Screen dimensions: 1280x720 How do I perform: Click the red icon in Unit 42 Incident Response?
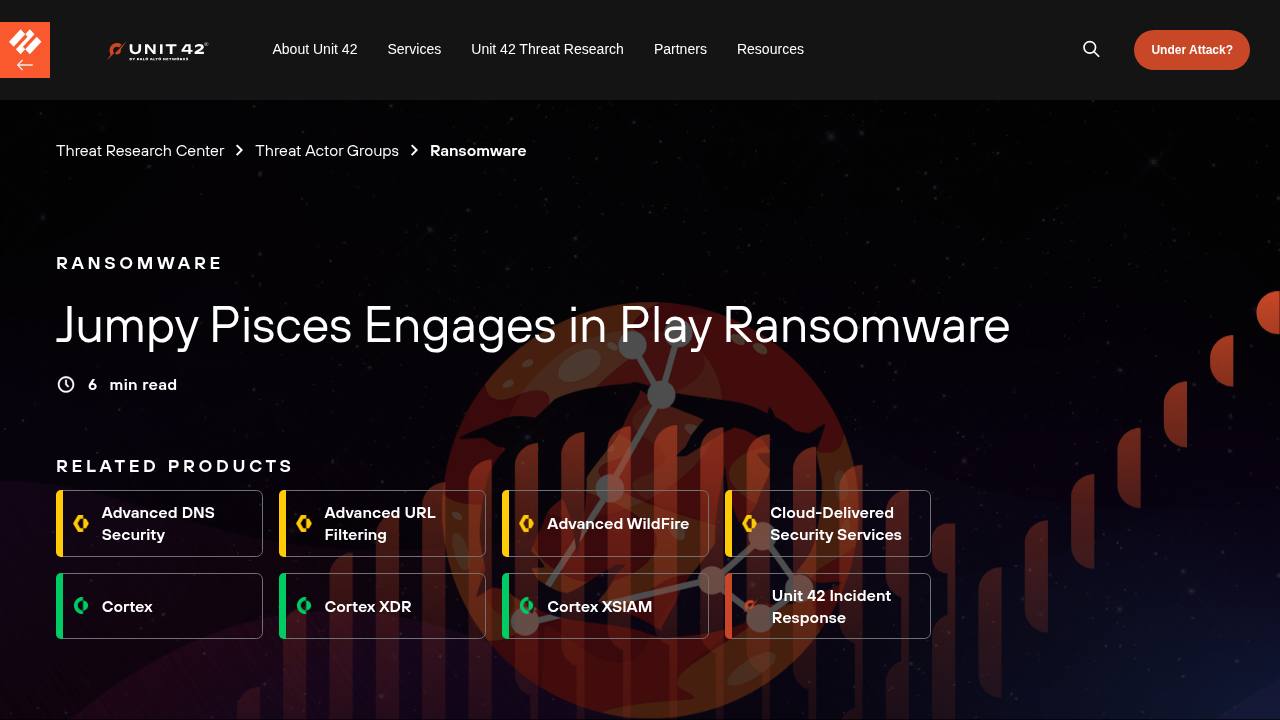(x=750, y=606)
